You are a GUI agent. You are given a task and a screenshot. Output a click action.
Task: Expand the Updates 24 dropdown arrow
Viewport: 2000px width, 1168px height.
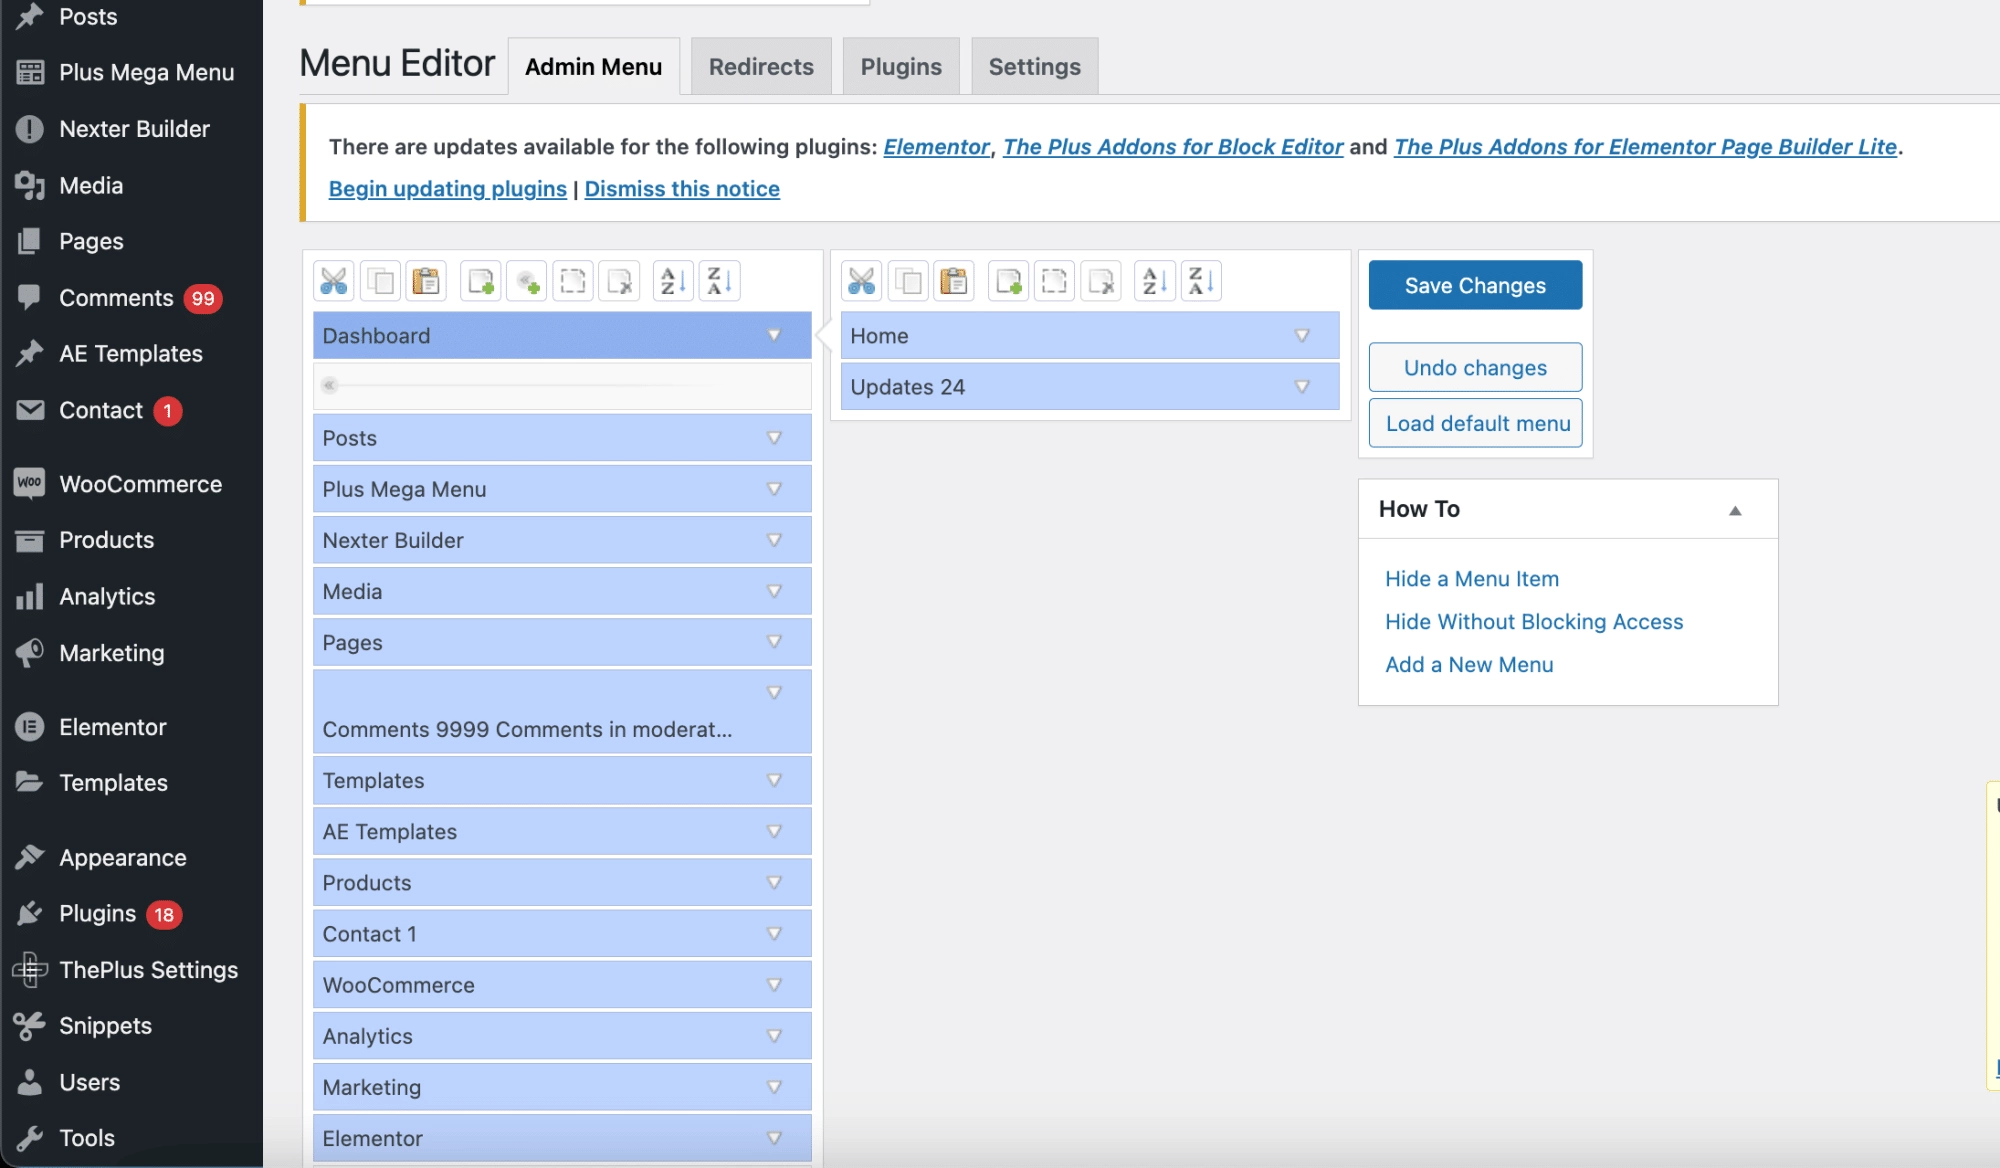1300,385
